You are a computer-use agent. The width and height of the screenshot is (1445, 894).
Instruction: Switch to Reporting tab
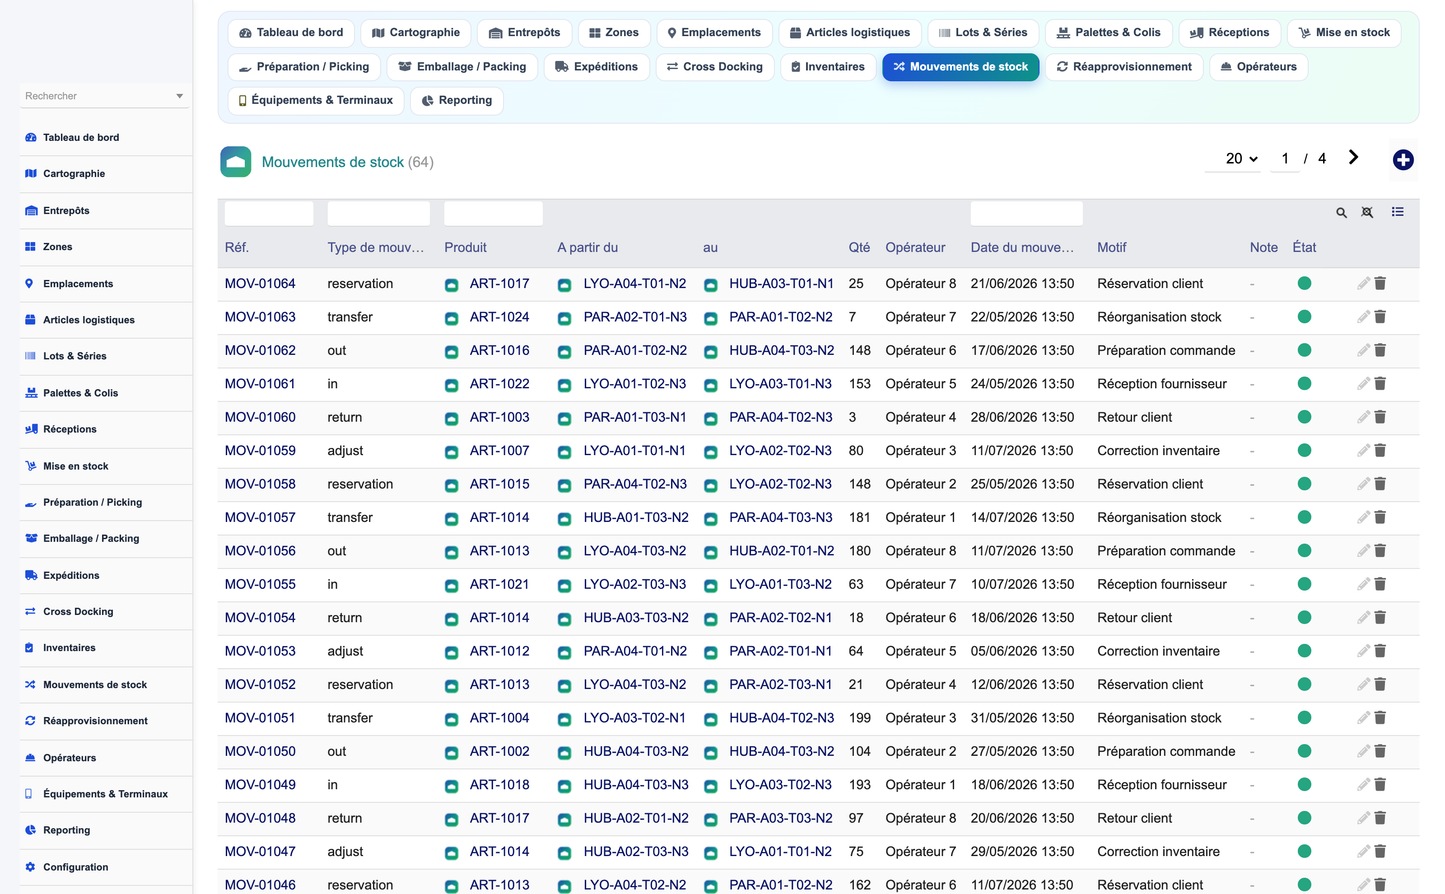pos(457,101)
